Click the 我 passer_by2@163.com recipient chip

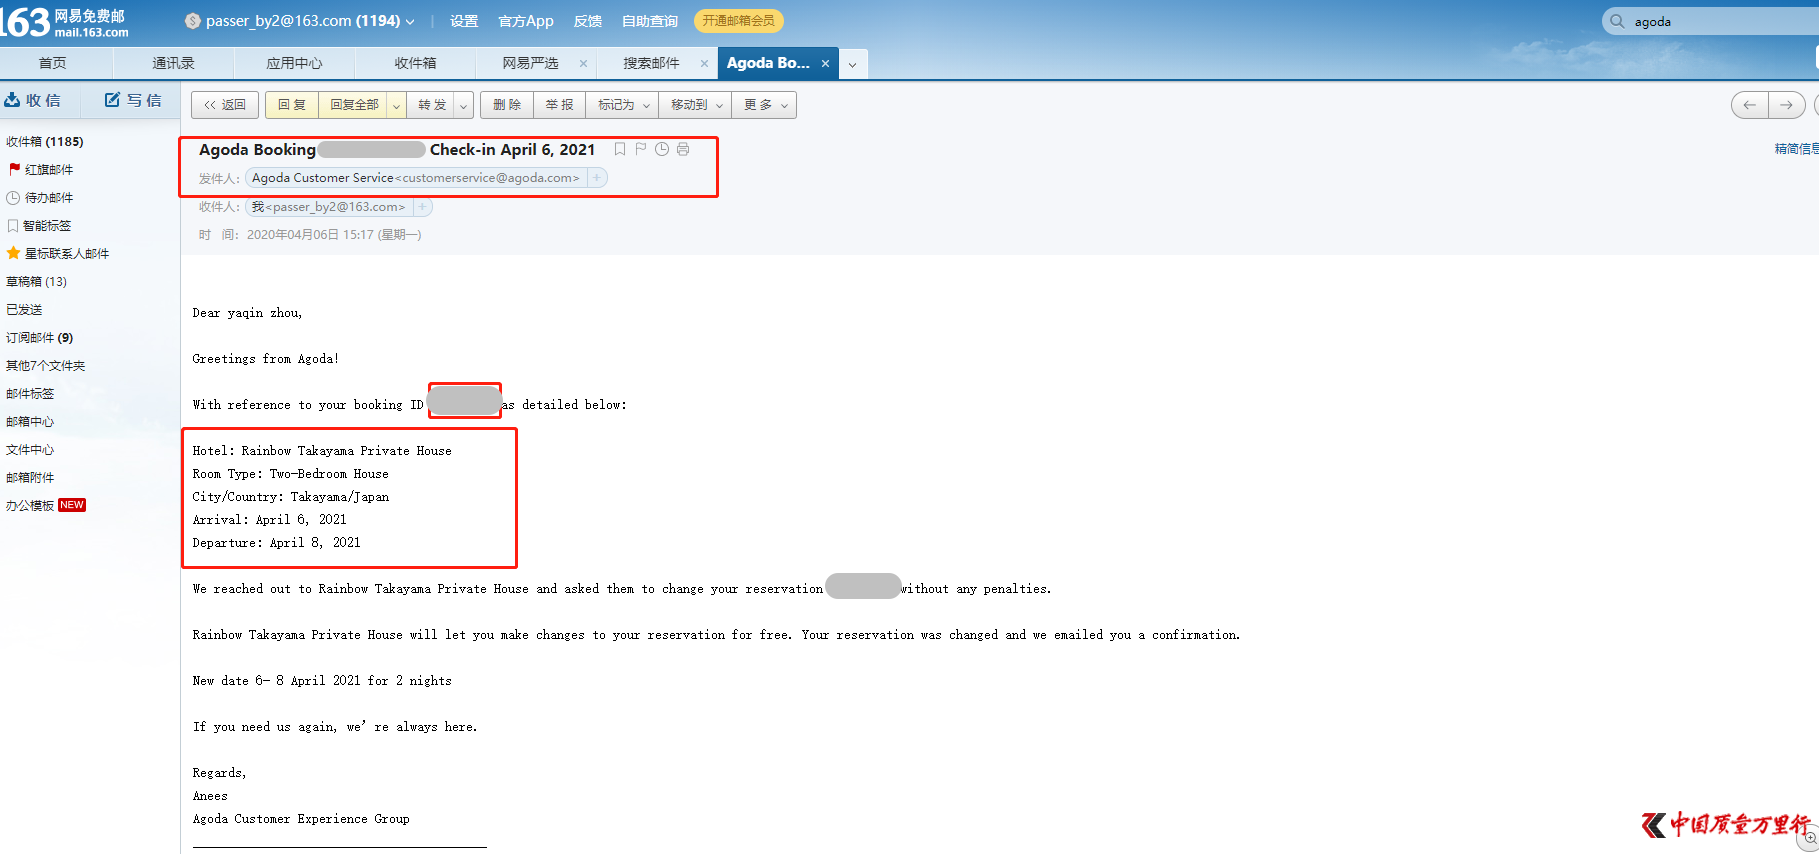click(x=329, y=207)
